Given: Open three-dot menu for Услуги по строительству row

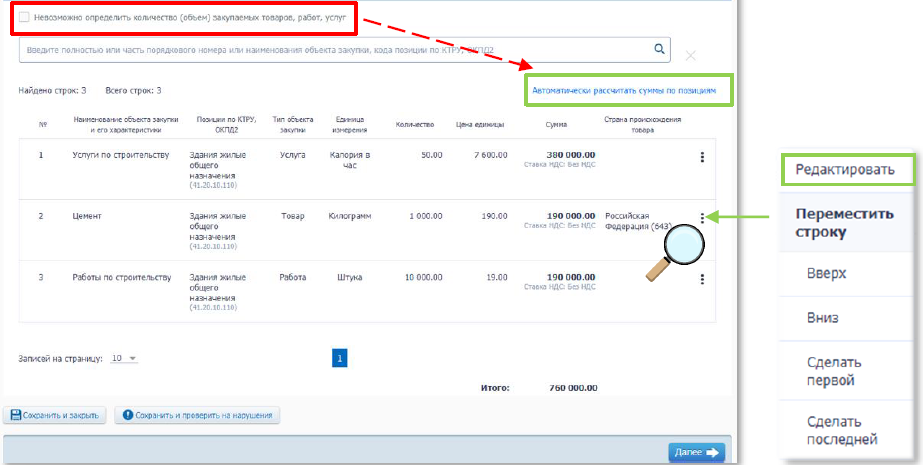Looking at the screenshot, I should [x=702, y=157].
